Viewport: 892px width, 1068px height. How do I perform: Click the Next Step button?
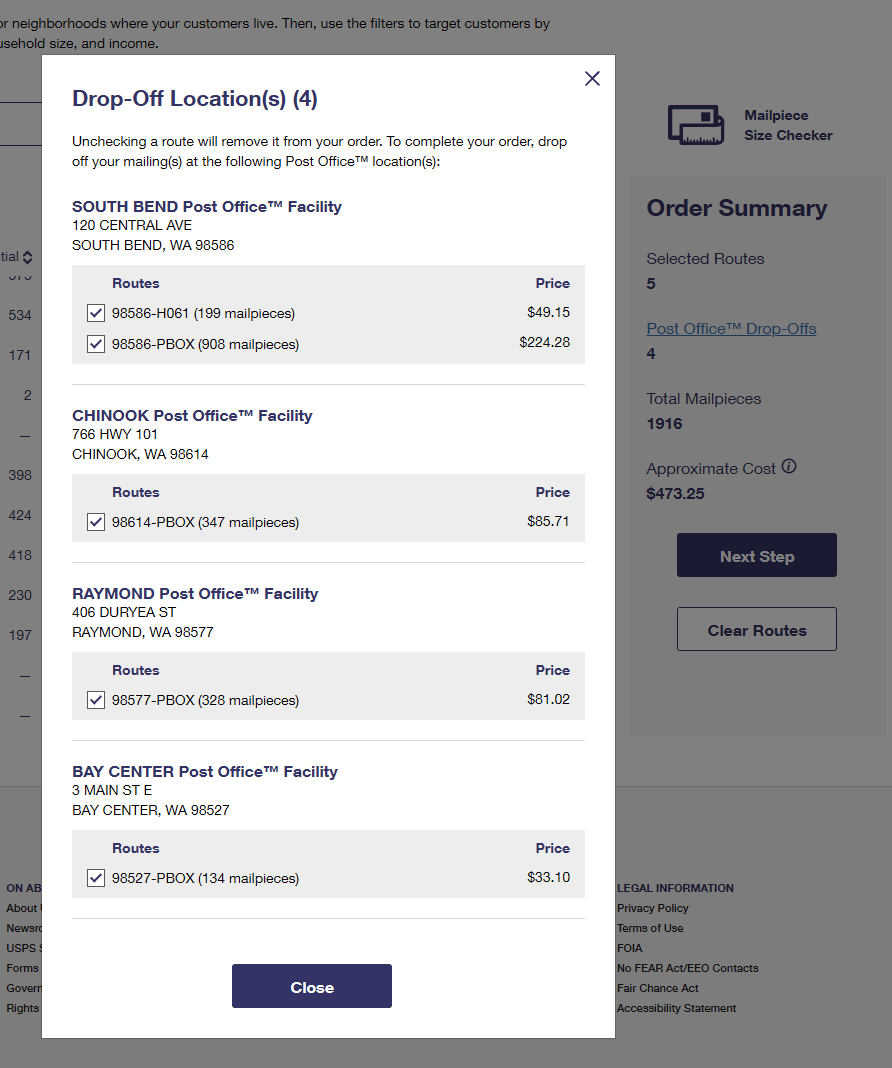coord(756,555)
